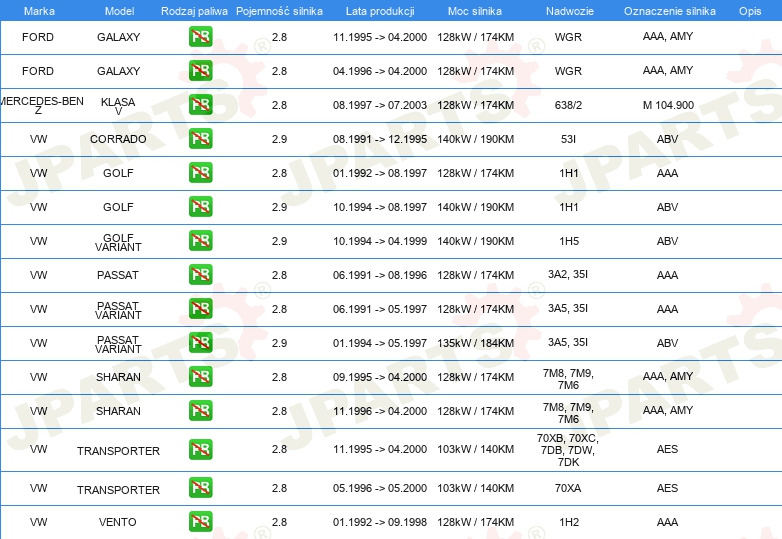The image size is (782, 539).
Task: Click production dates 08.1997 -> 07.2003
Action: pyautogui.click(x=380, y=105)
